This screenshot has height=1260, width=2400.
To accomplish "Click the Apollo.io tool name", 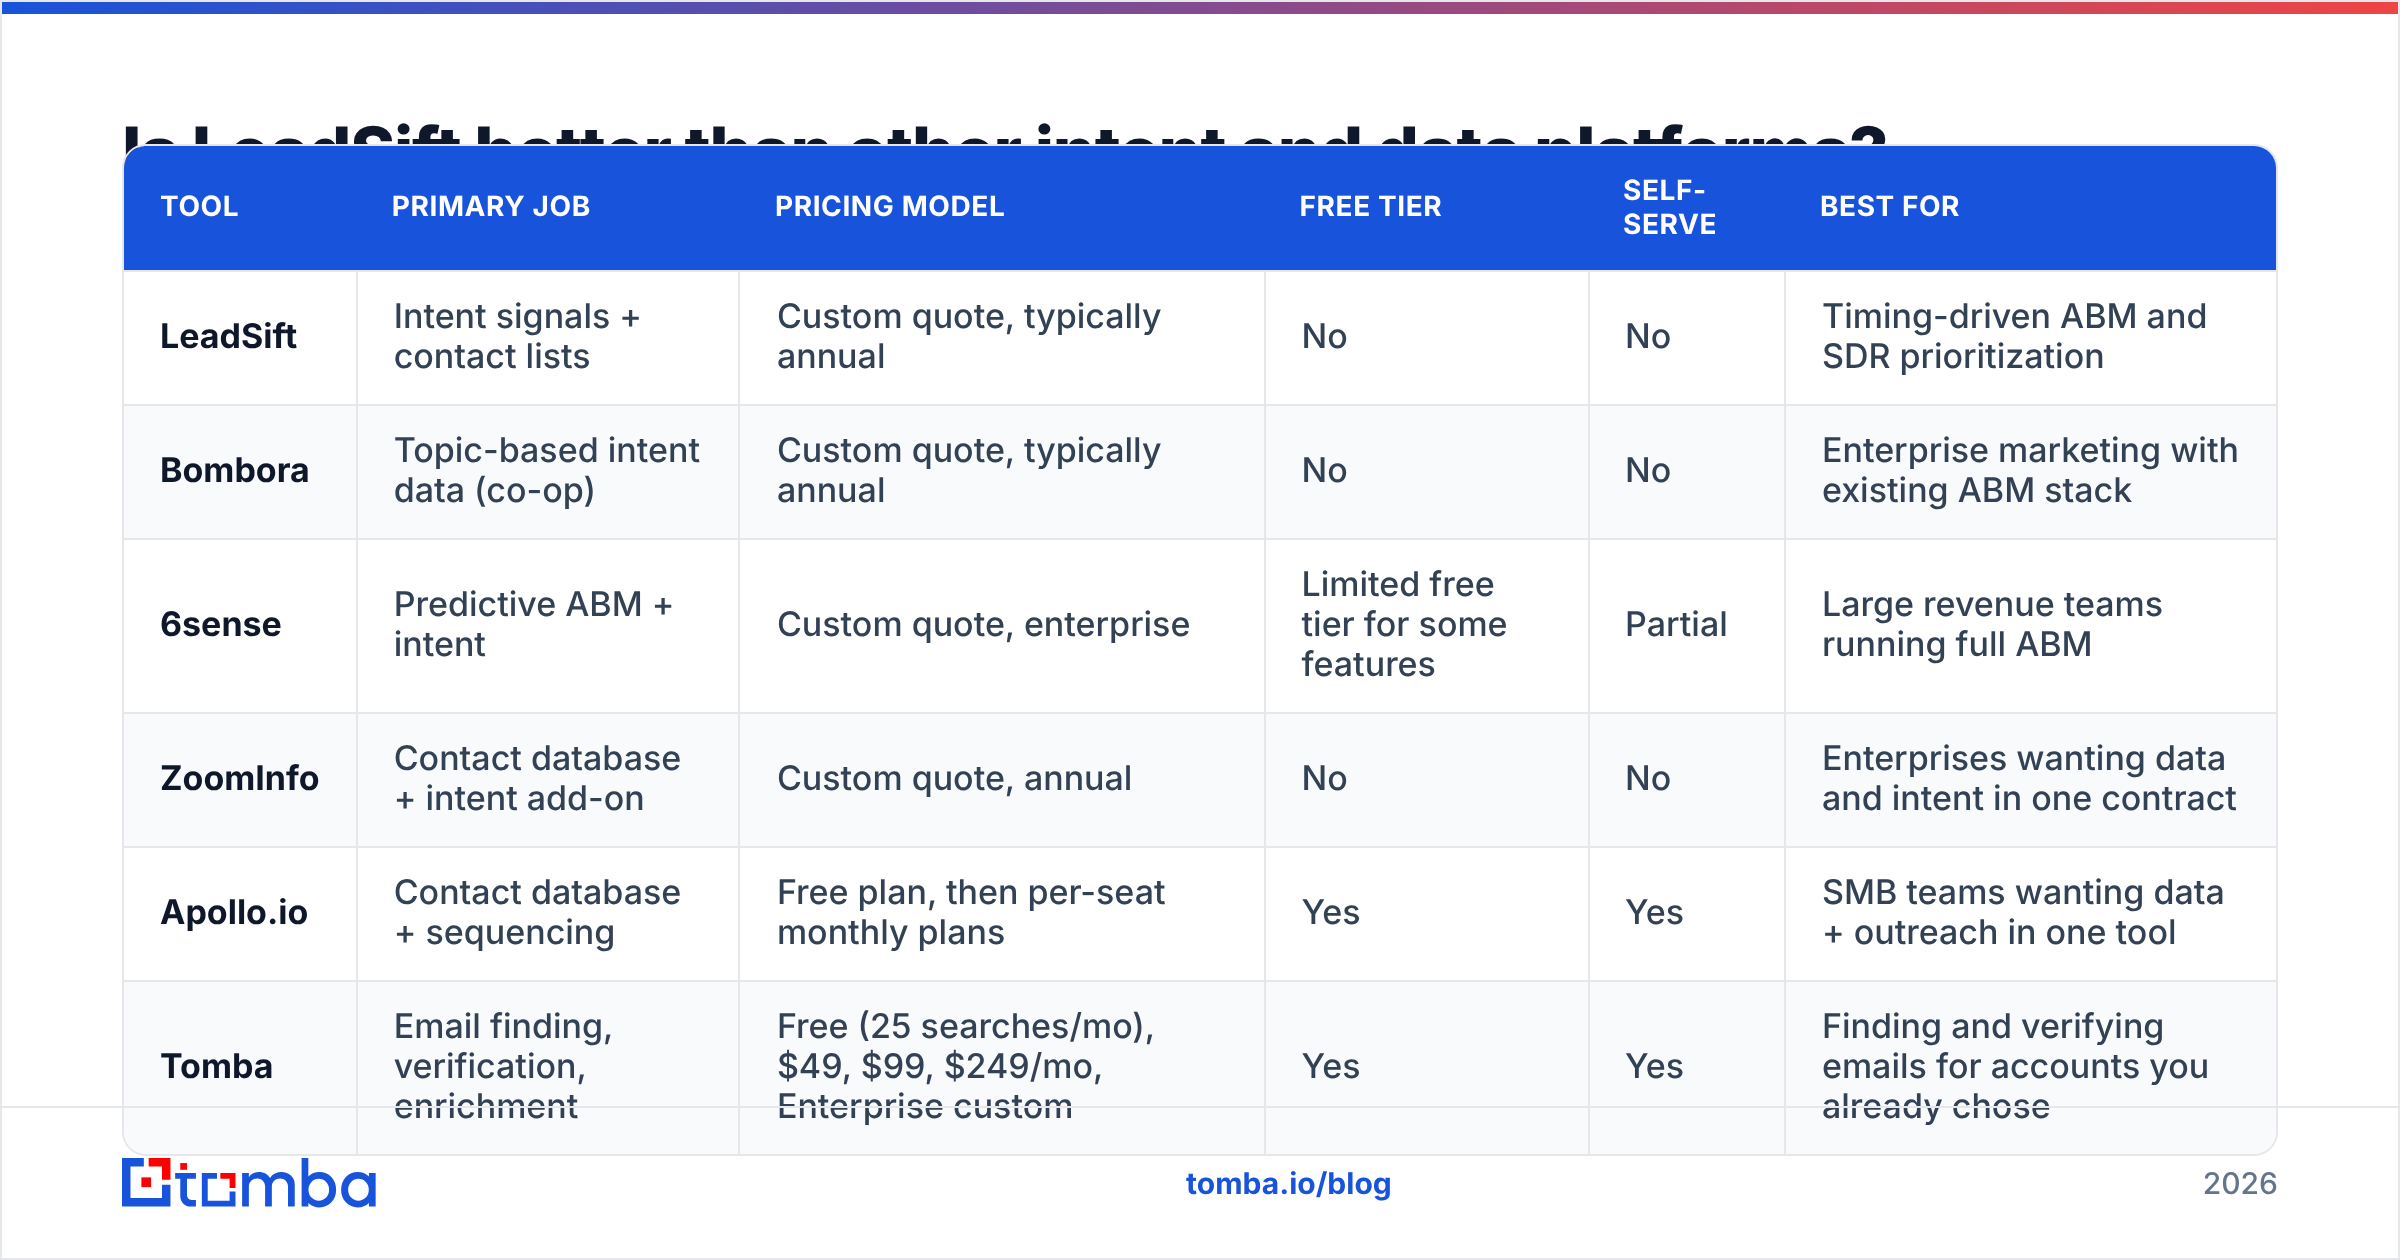I will point(234,913).
